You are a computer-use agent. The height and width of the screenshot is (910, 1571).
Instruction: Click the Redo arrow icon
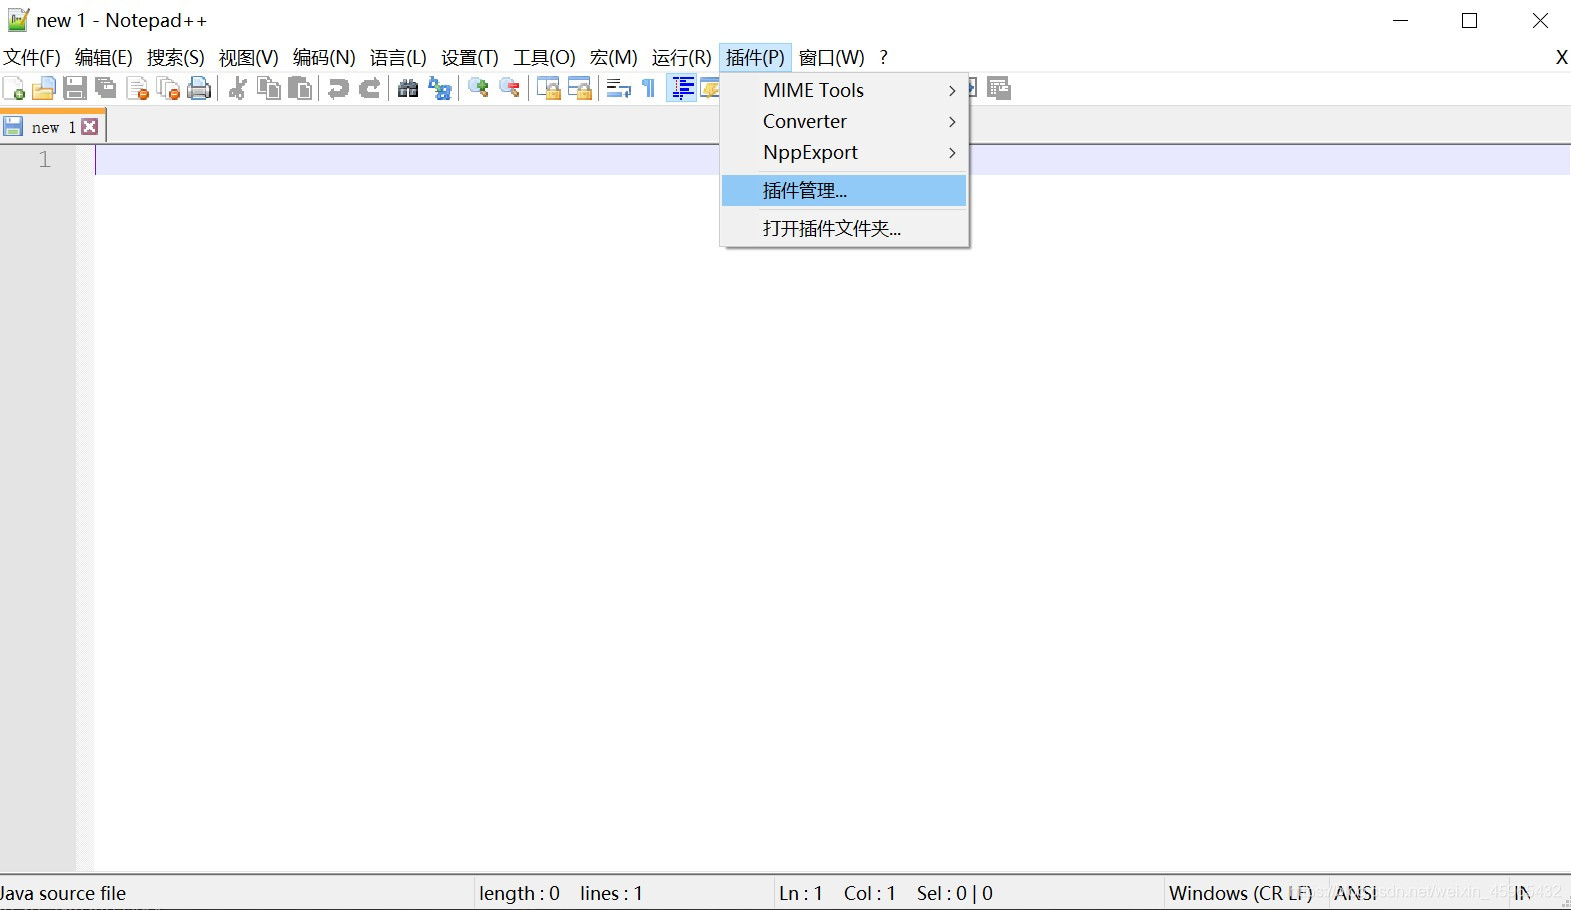[370, 89]
